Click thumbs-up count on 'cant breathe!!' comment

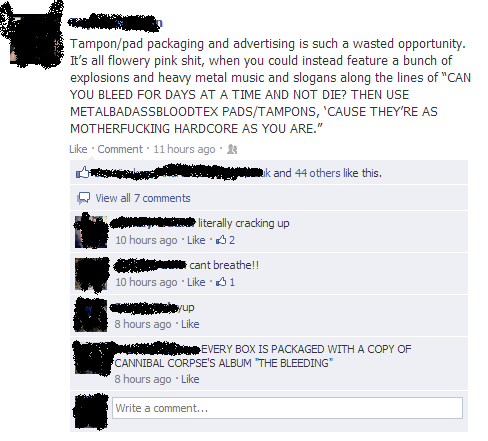226,282
